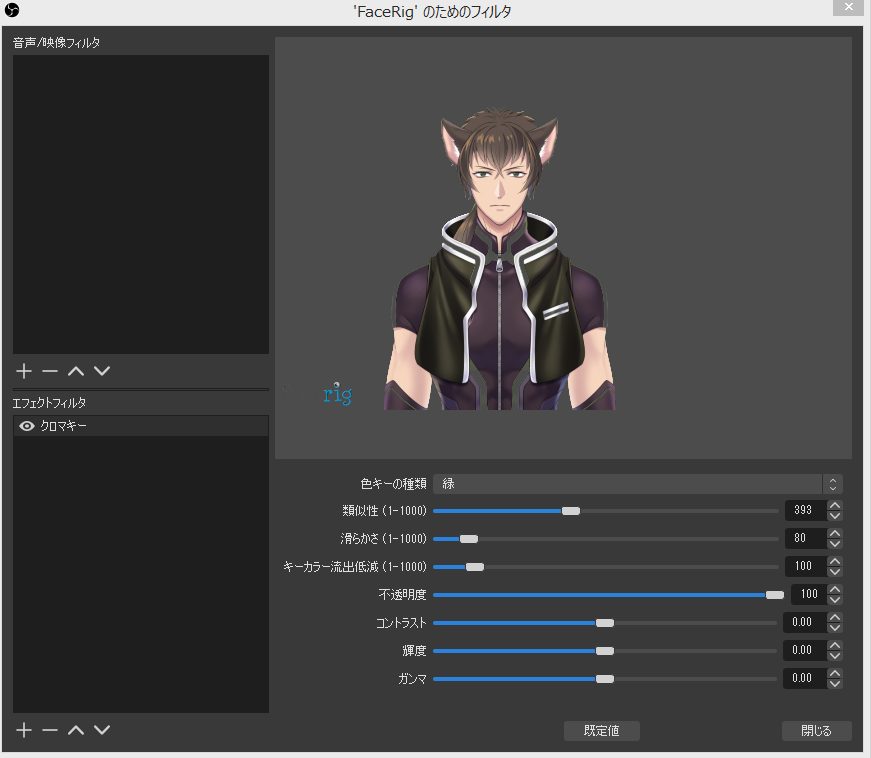Click the 類似性 value field showing 393
871x758 pixels.
click(x=805, y=510)
